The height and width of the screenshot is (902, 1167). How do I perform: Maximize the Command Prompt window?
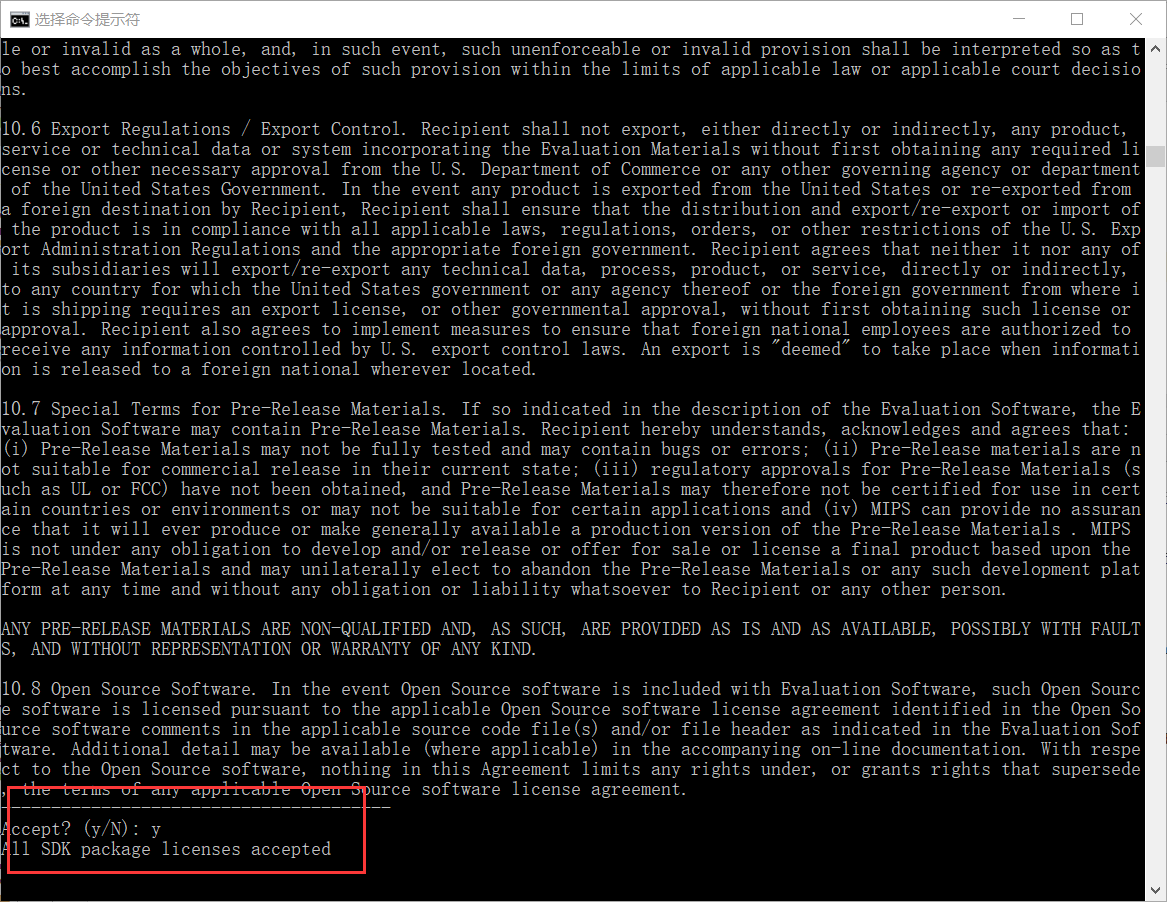1077,19
